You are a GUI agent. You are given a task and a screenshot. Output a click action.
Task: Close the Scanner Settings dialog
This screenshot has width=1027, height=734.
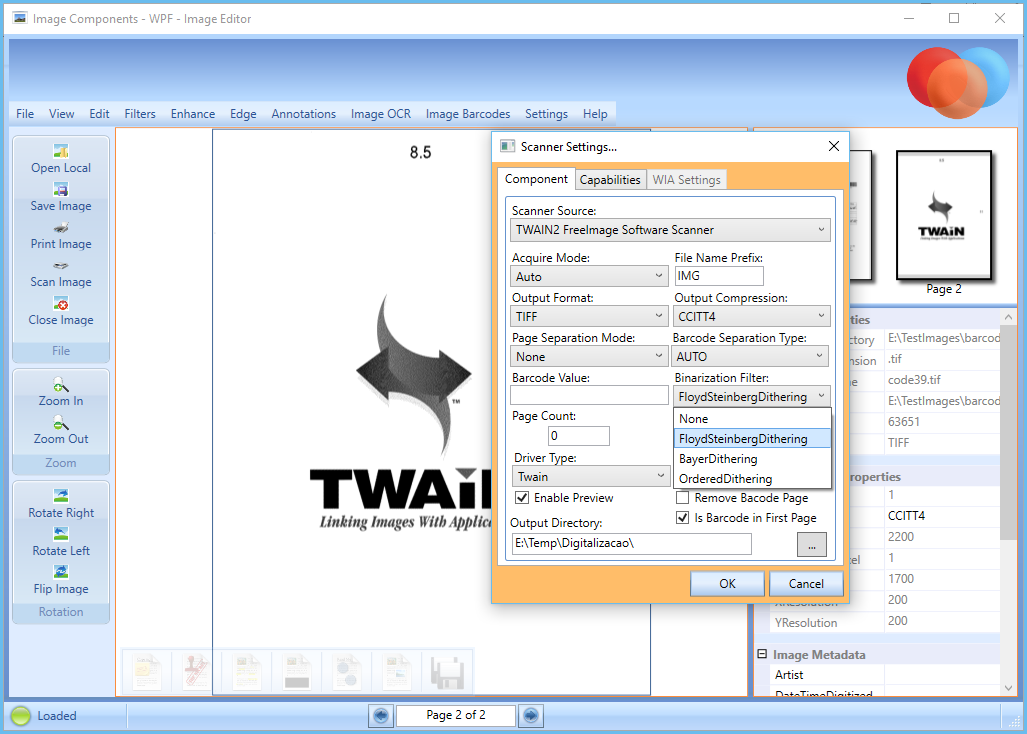point(834,146)
